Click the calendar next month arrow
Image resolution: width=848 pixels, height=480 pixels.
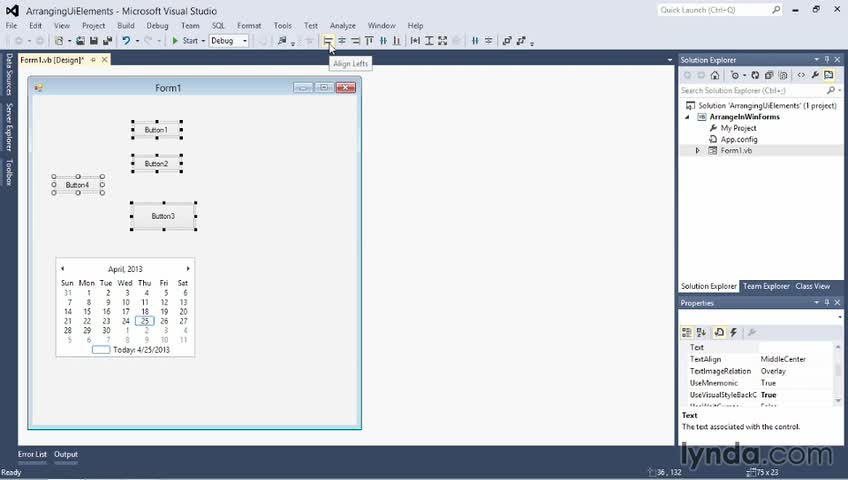point(188,269)
